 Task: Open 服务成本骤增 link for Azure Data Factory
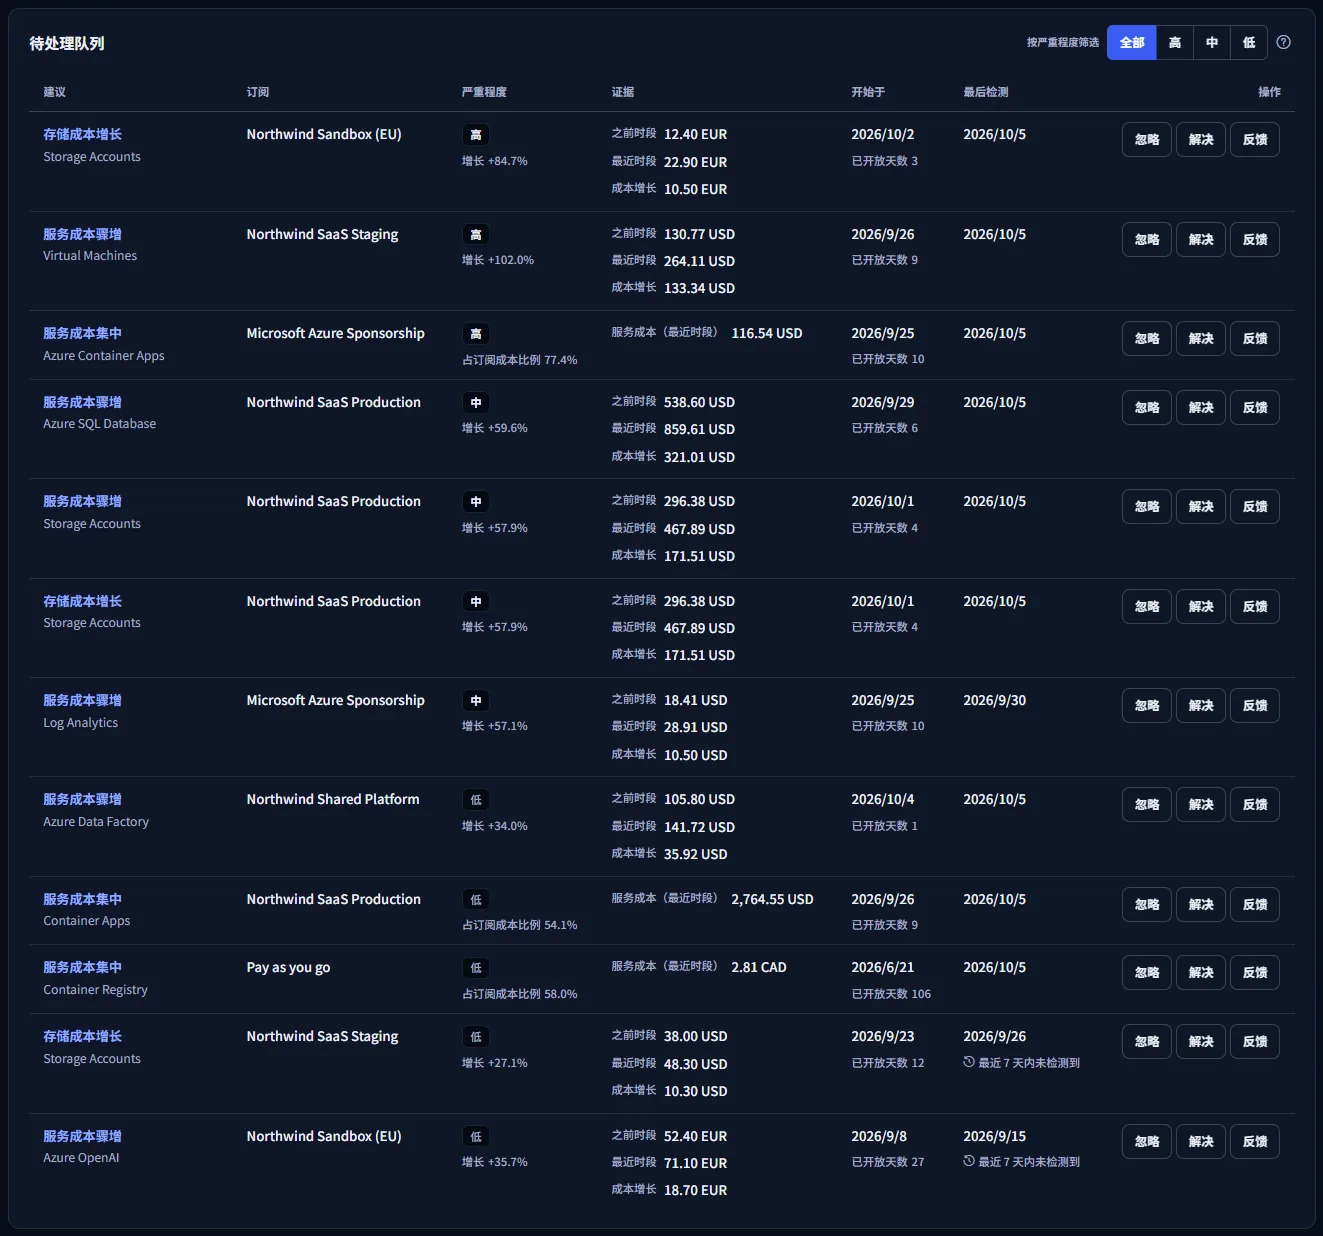click(82, 799)
